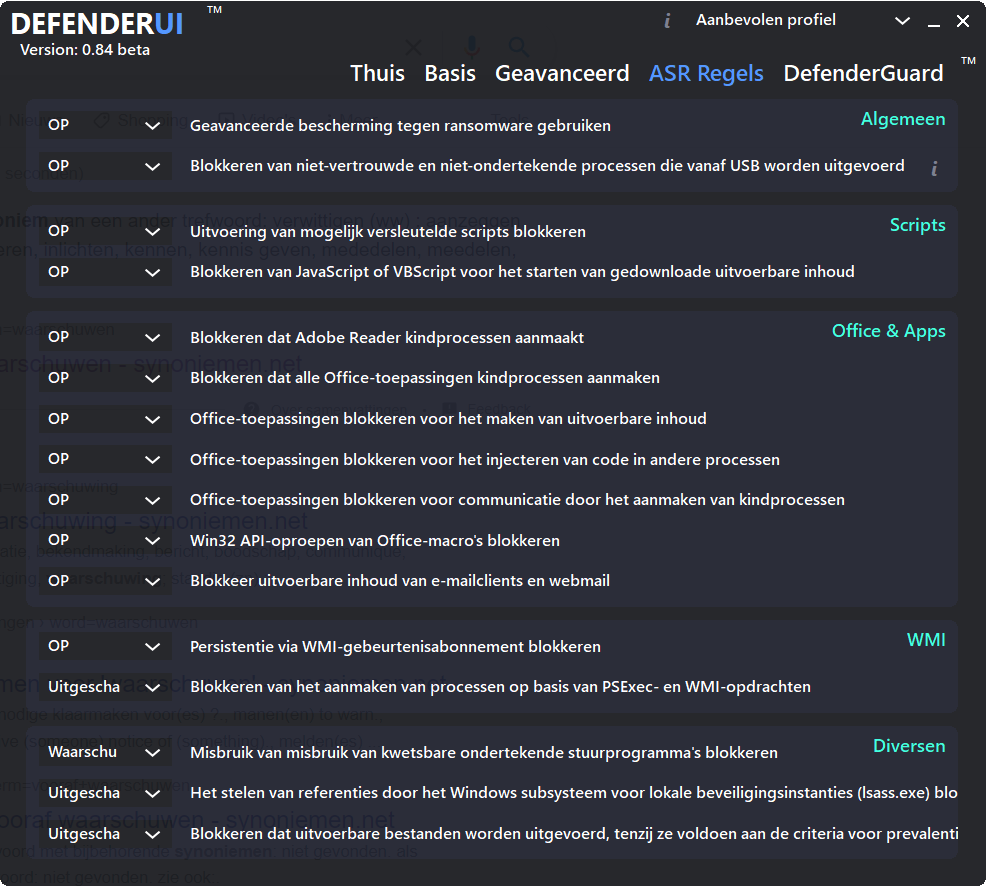Click the info icon beside Aanbevolen profiel
This screenshot has height=886, width=986.
667,21
